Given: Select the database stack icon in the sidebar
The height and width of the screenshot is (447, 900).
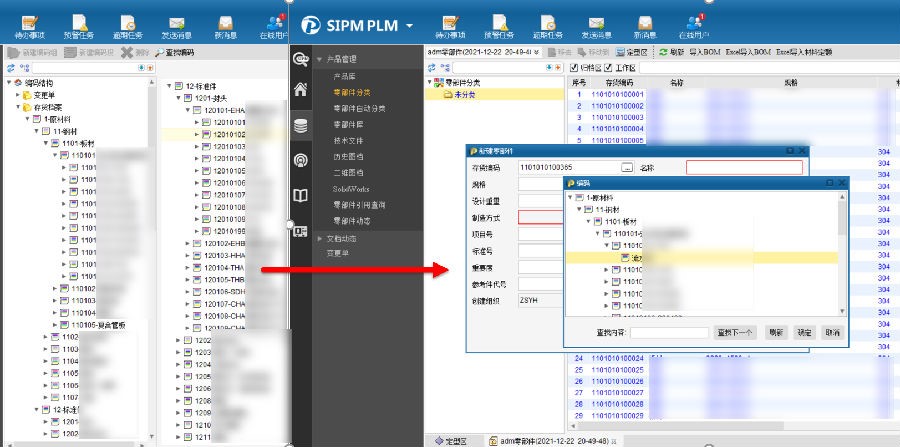Looking at the screenshot, I should pyautogui.click(x=300, y=126).
